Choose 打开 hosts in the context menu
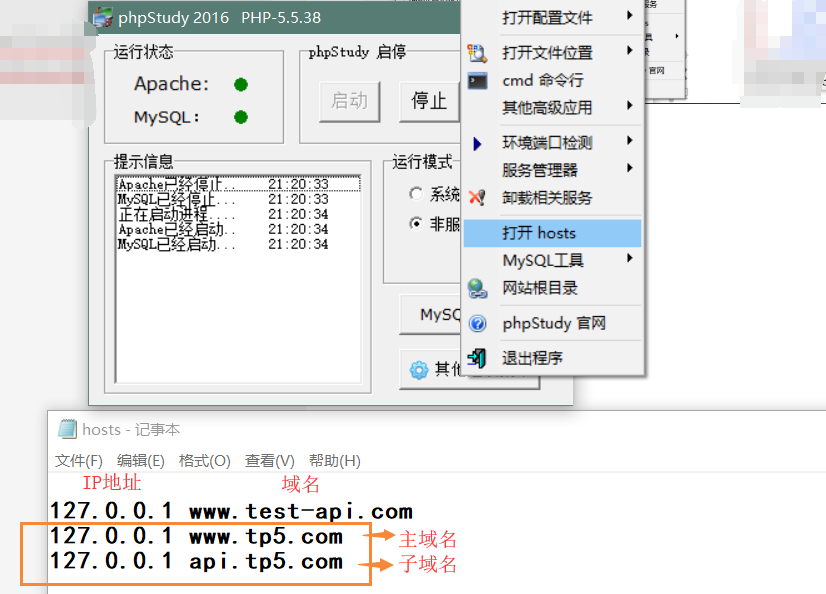The width and height of the screenshot is (826, 594). [x=552, y=233]
